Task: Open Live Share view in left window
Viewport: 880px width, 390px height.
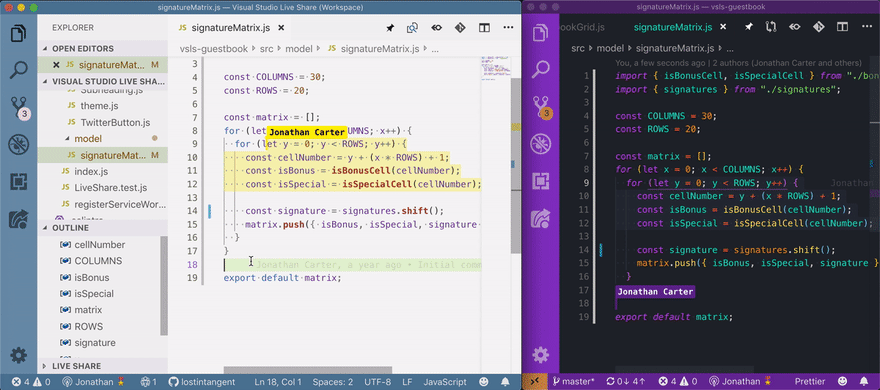Action: [19, 219]
